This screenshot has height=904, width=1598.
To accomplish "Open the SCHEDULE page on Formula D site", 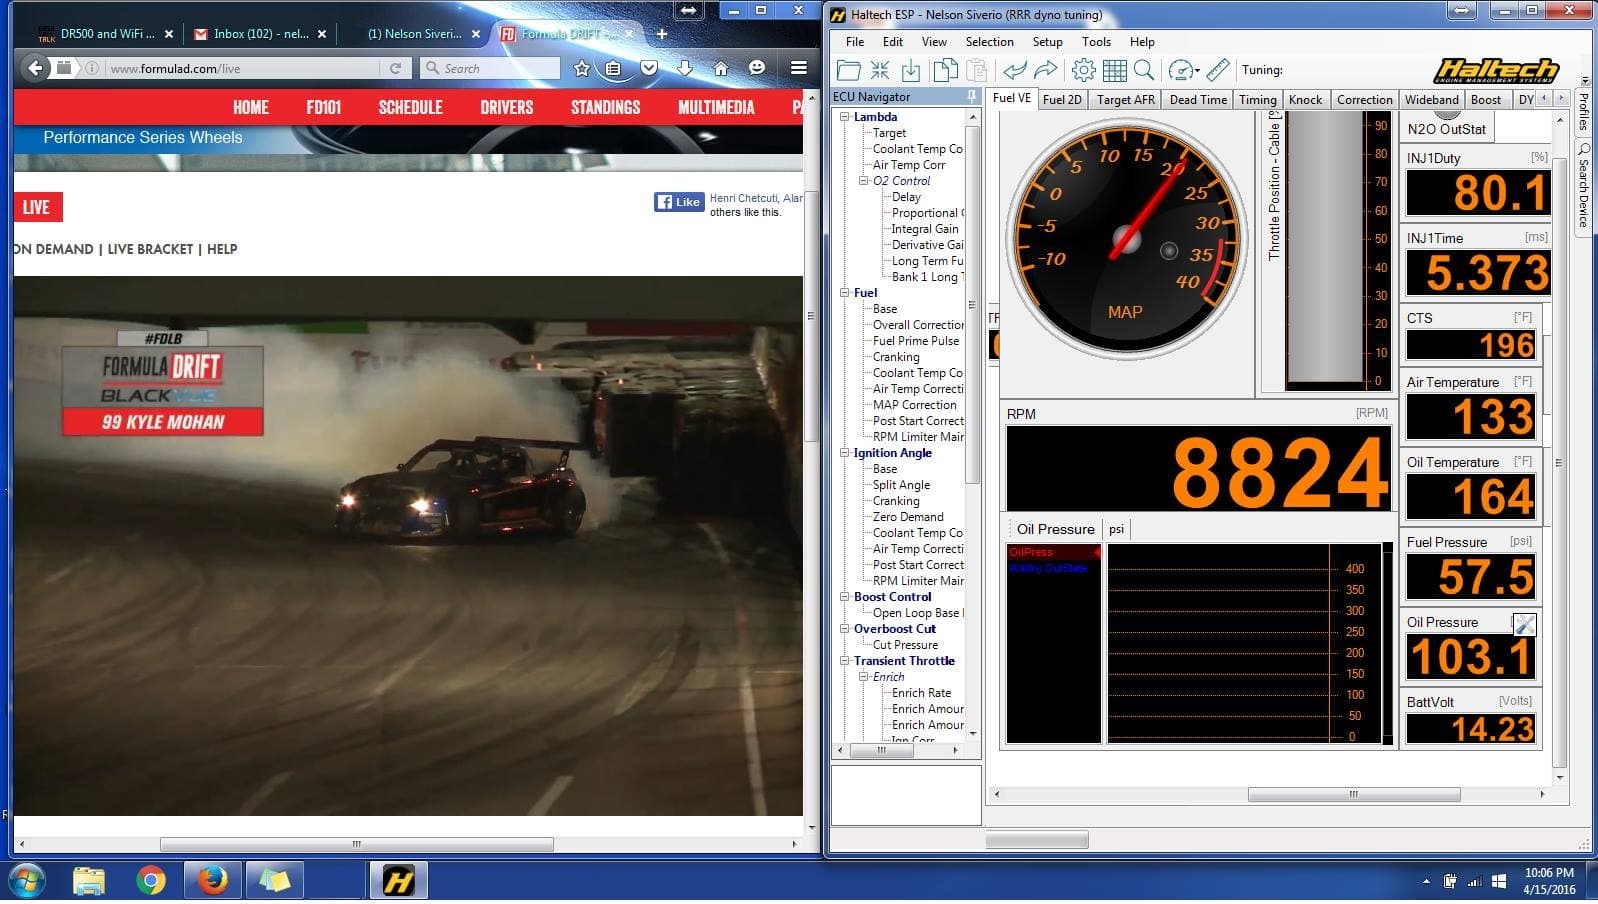I will point(410,107).
